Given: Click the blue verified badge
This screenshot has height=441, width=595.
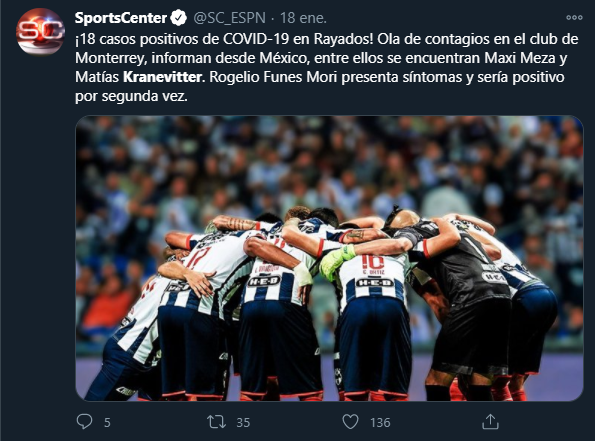Looking at the screenshot, I should tap(178, 18).
